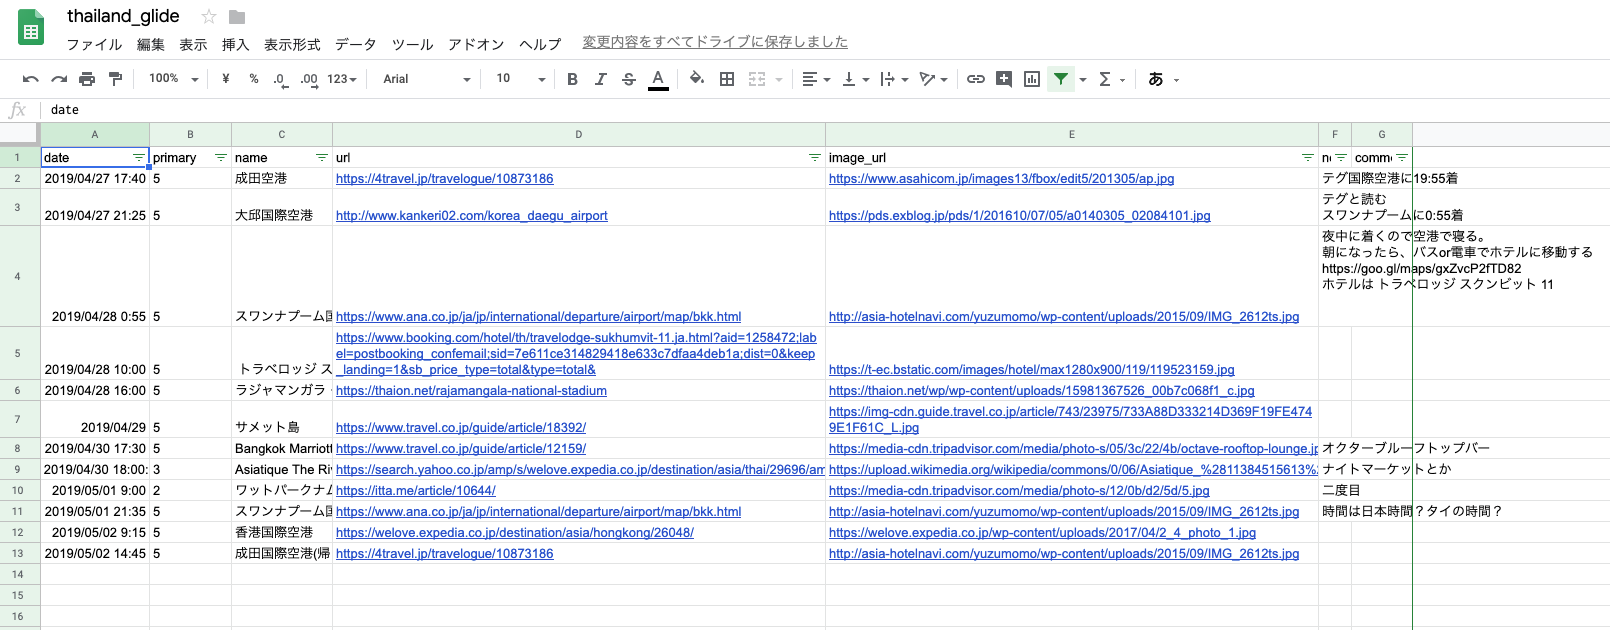Open the 表示形式 menu
1610x630 pixels.
pyautogui.click(x=292, y=44)
